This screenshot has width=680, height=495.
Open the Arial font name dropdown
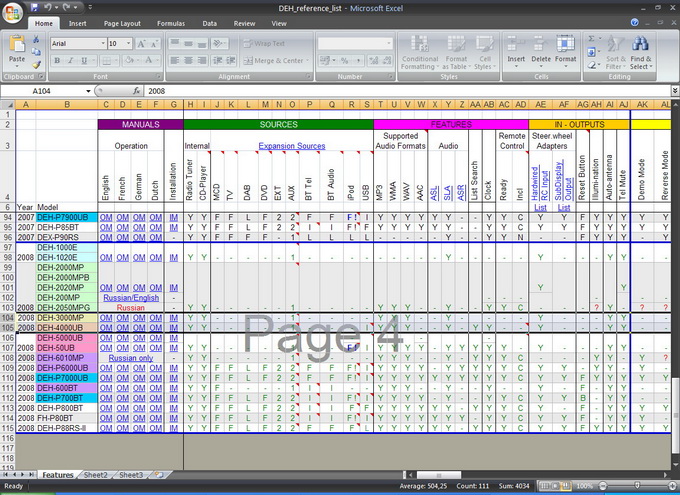click(102, 44)
